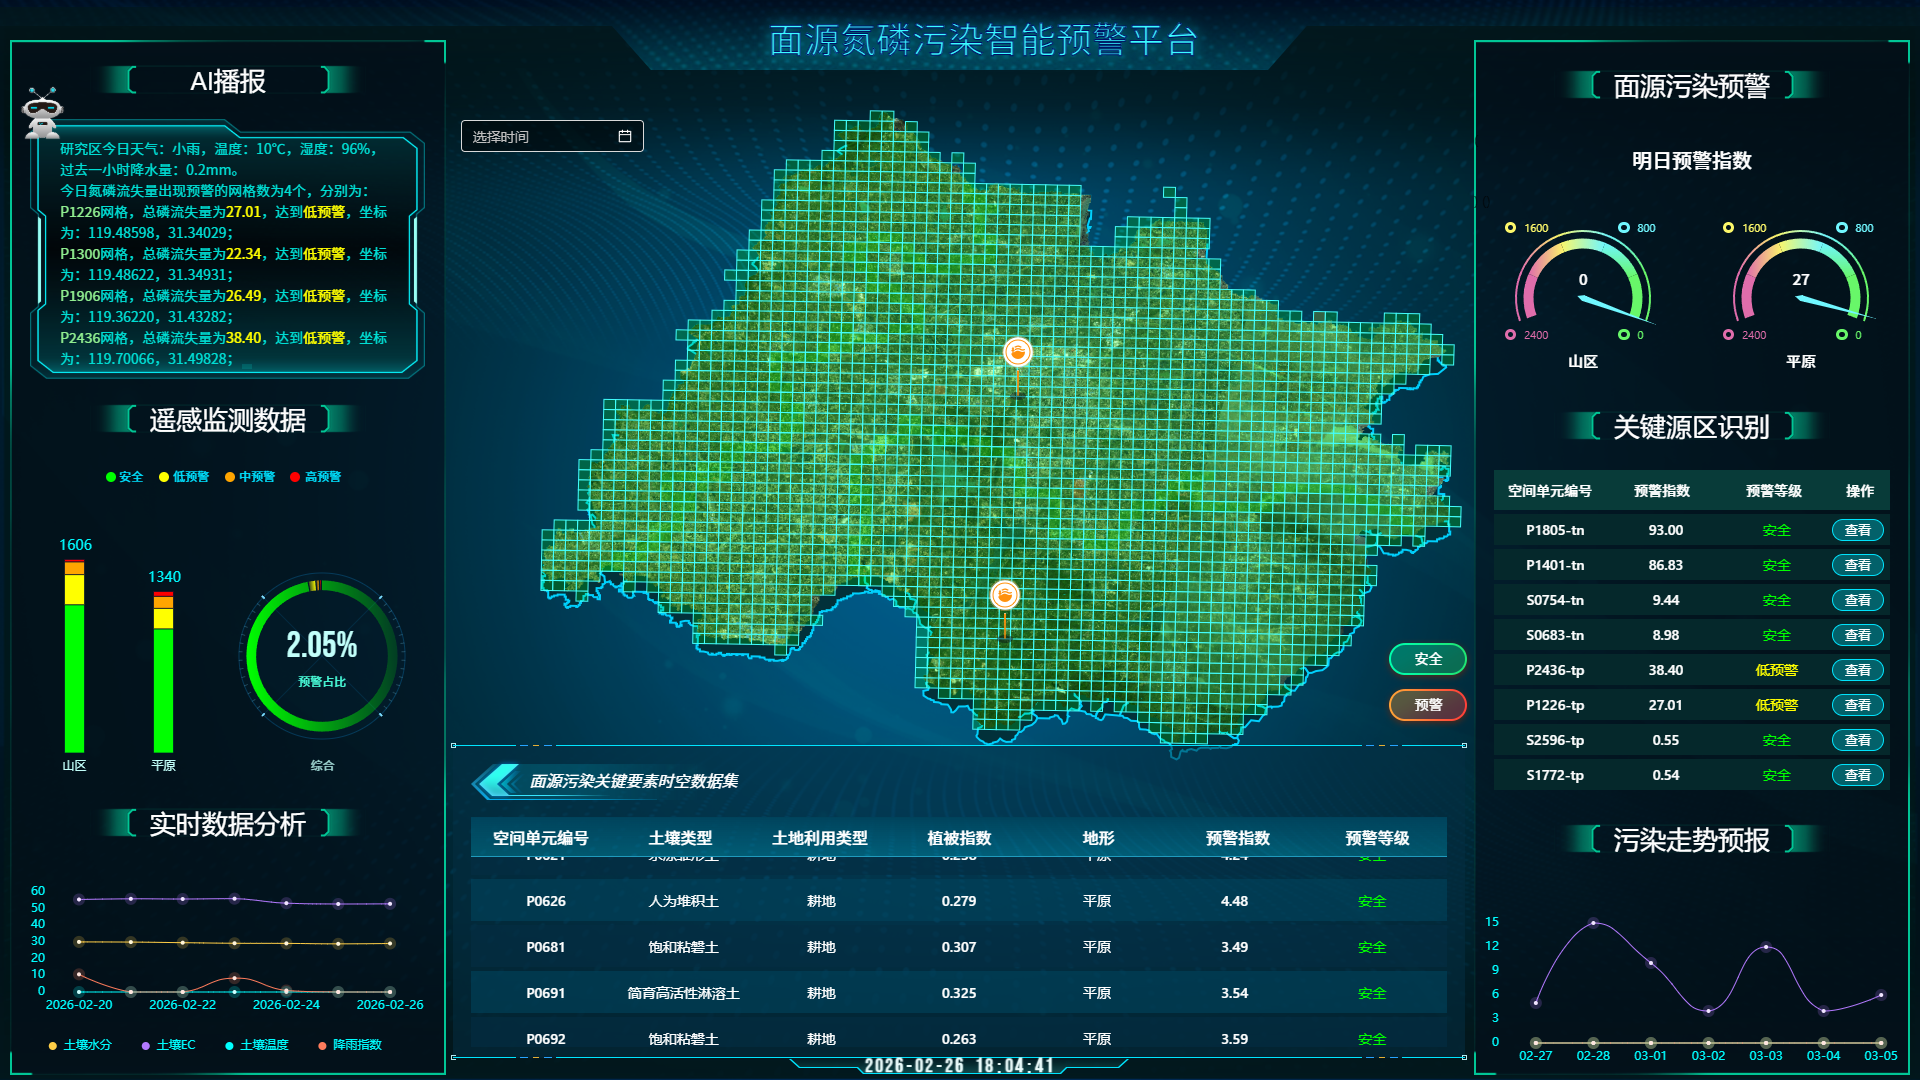Toggle the 低预警 legend item
Viewport: 1920px width, 1080px height.
[x=184, y=477]
